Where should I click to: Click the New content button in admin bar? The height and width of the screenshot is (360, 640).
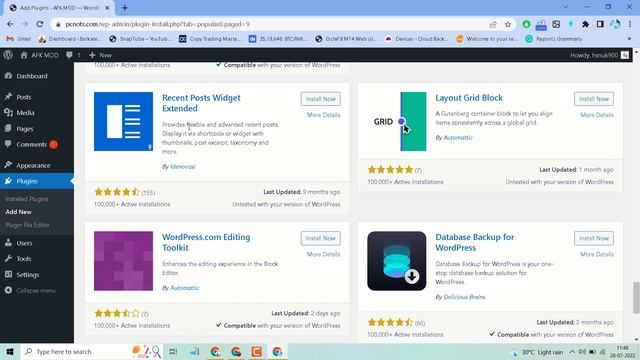[x=100, y=55]
